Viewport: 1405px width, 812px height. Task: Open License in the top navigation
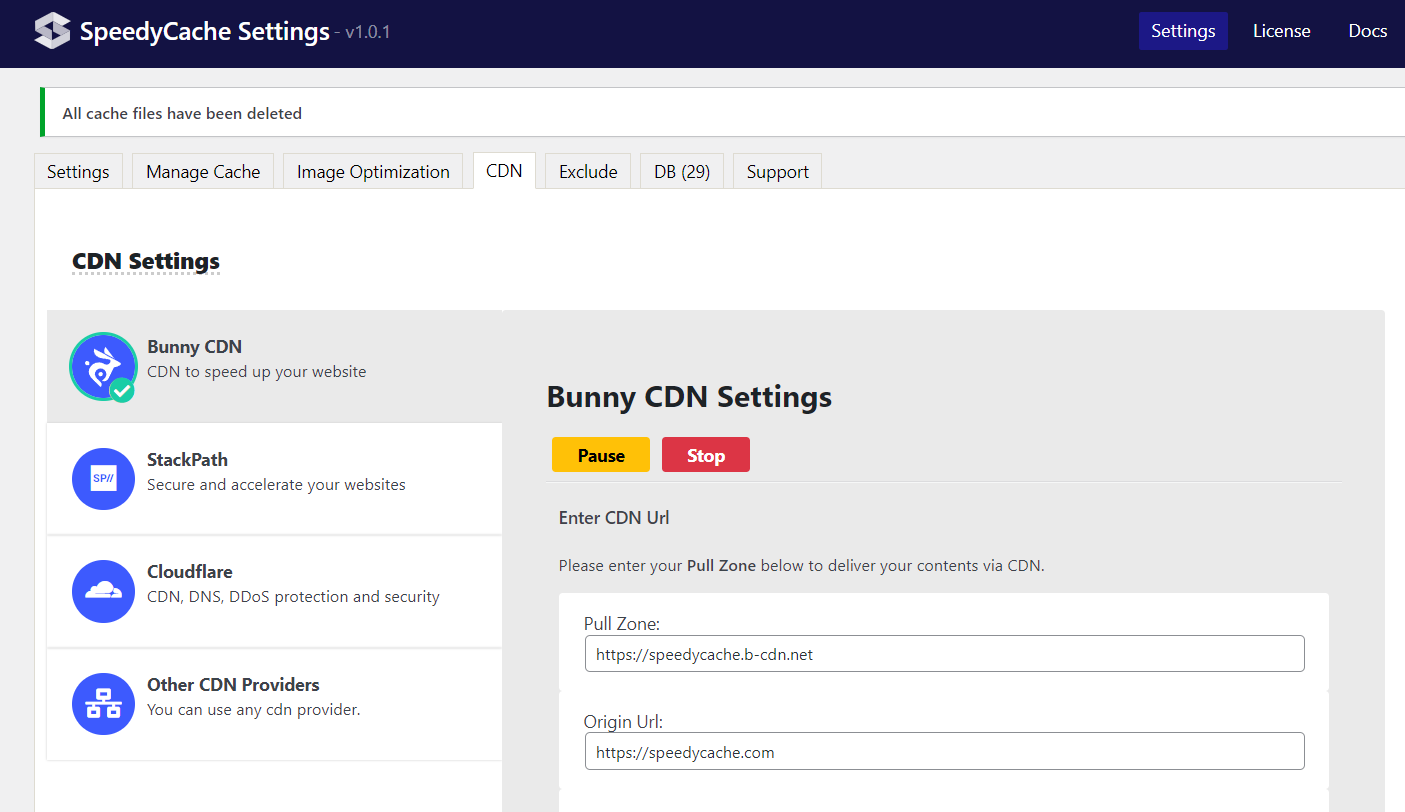pos(1281,31)
